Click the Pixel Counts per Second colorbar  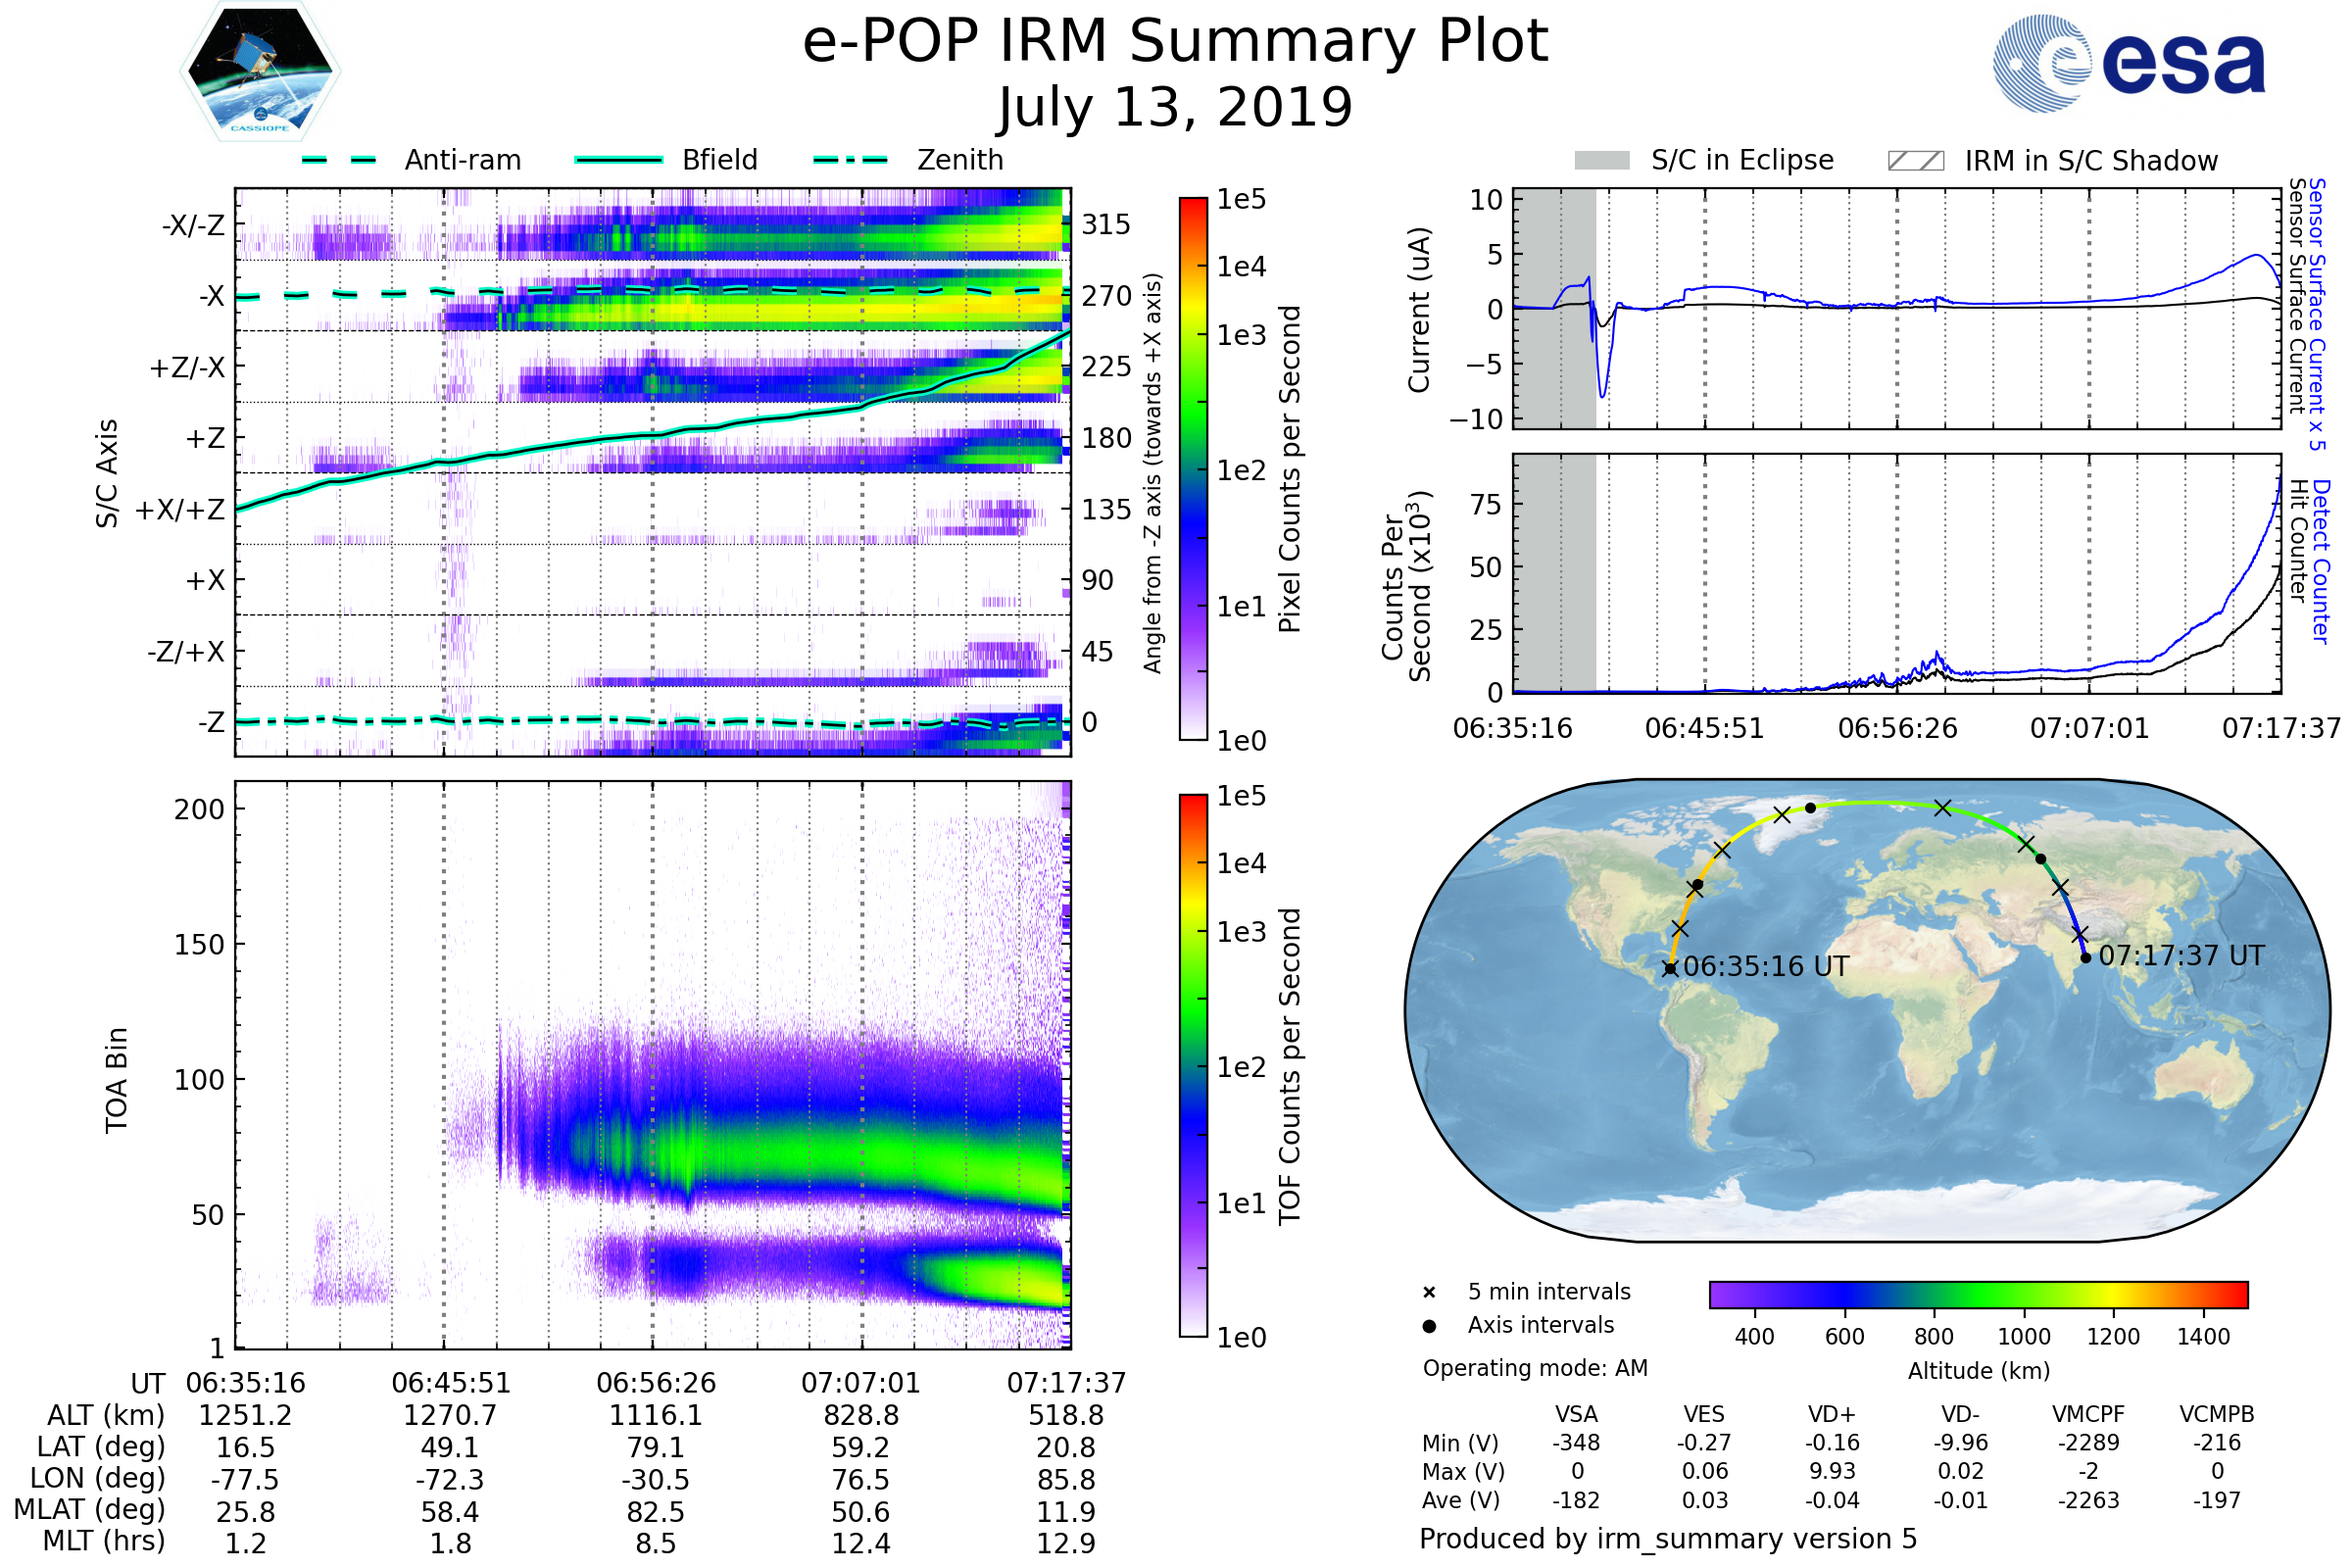click(x=1193, y=469)
